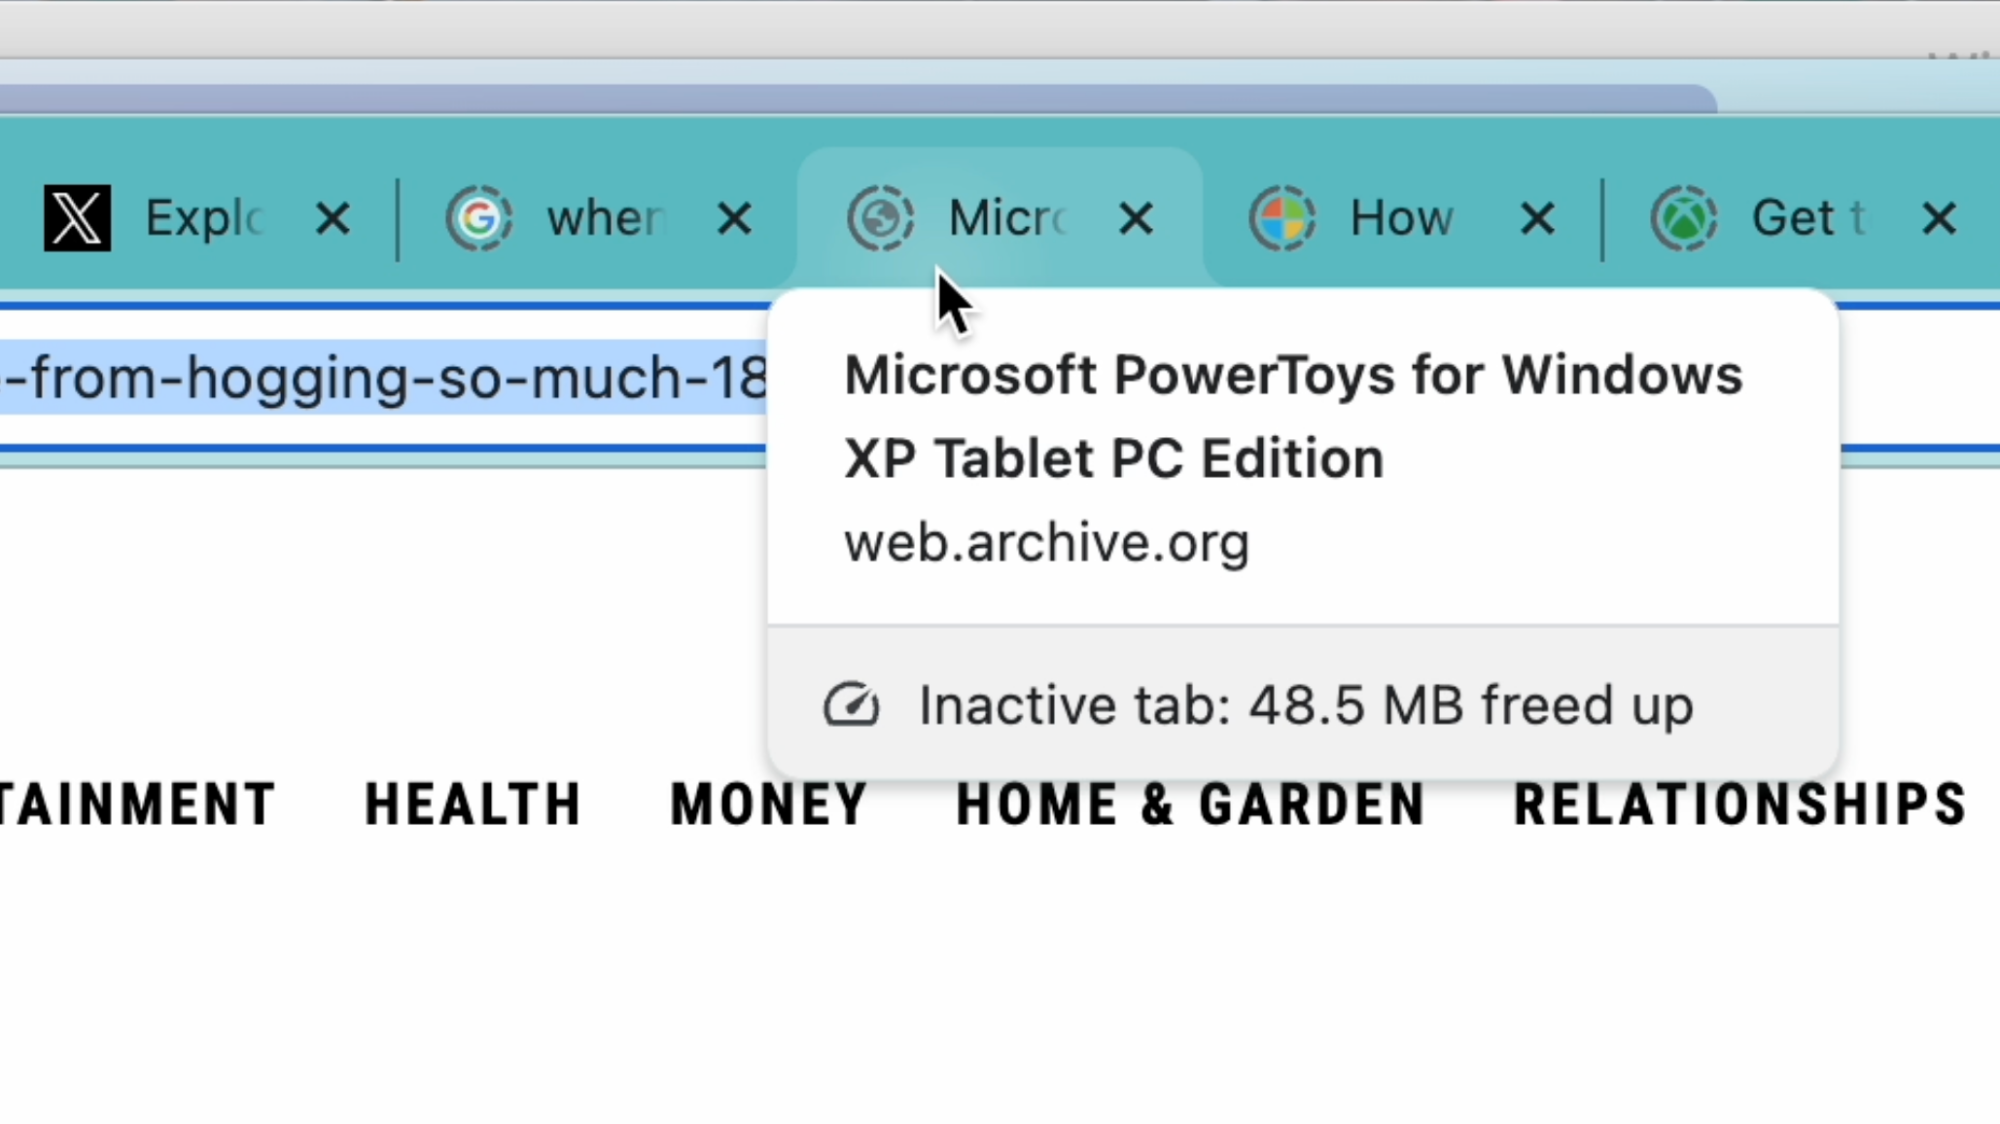This screenshot has height=1124, width=2000.
Task: Click the Google favicon on wher tab
Action: click(x=479, y=217)
